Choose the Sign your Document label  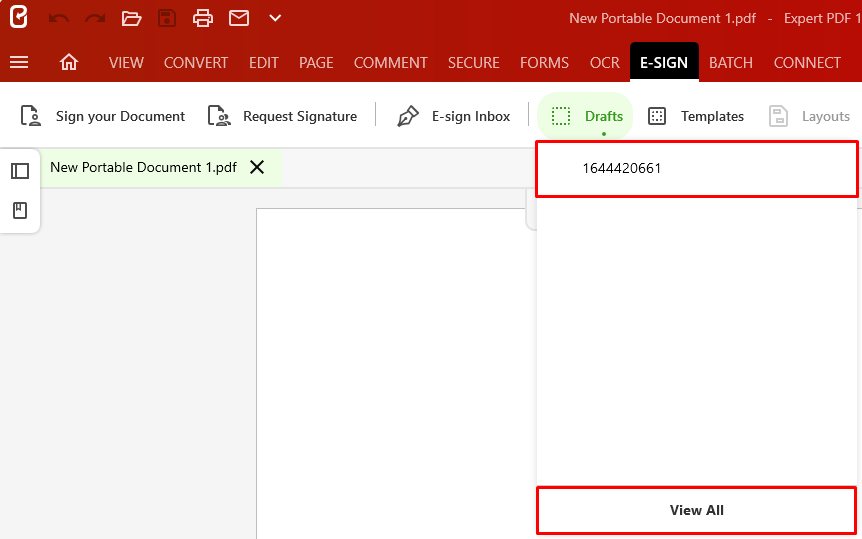tap(120, 117)
